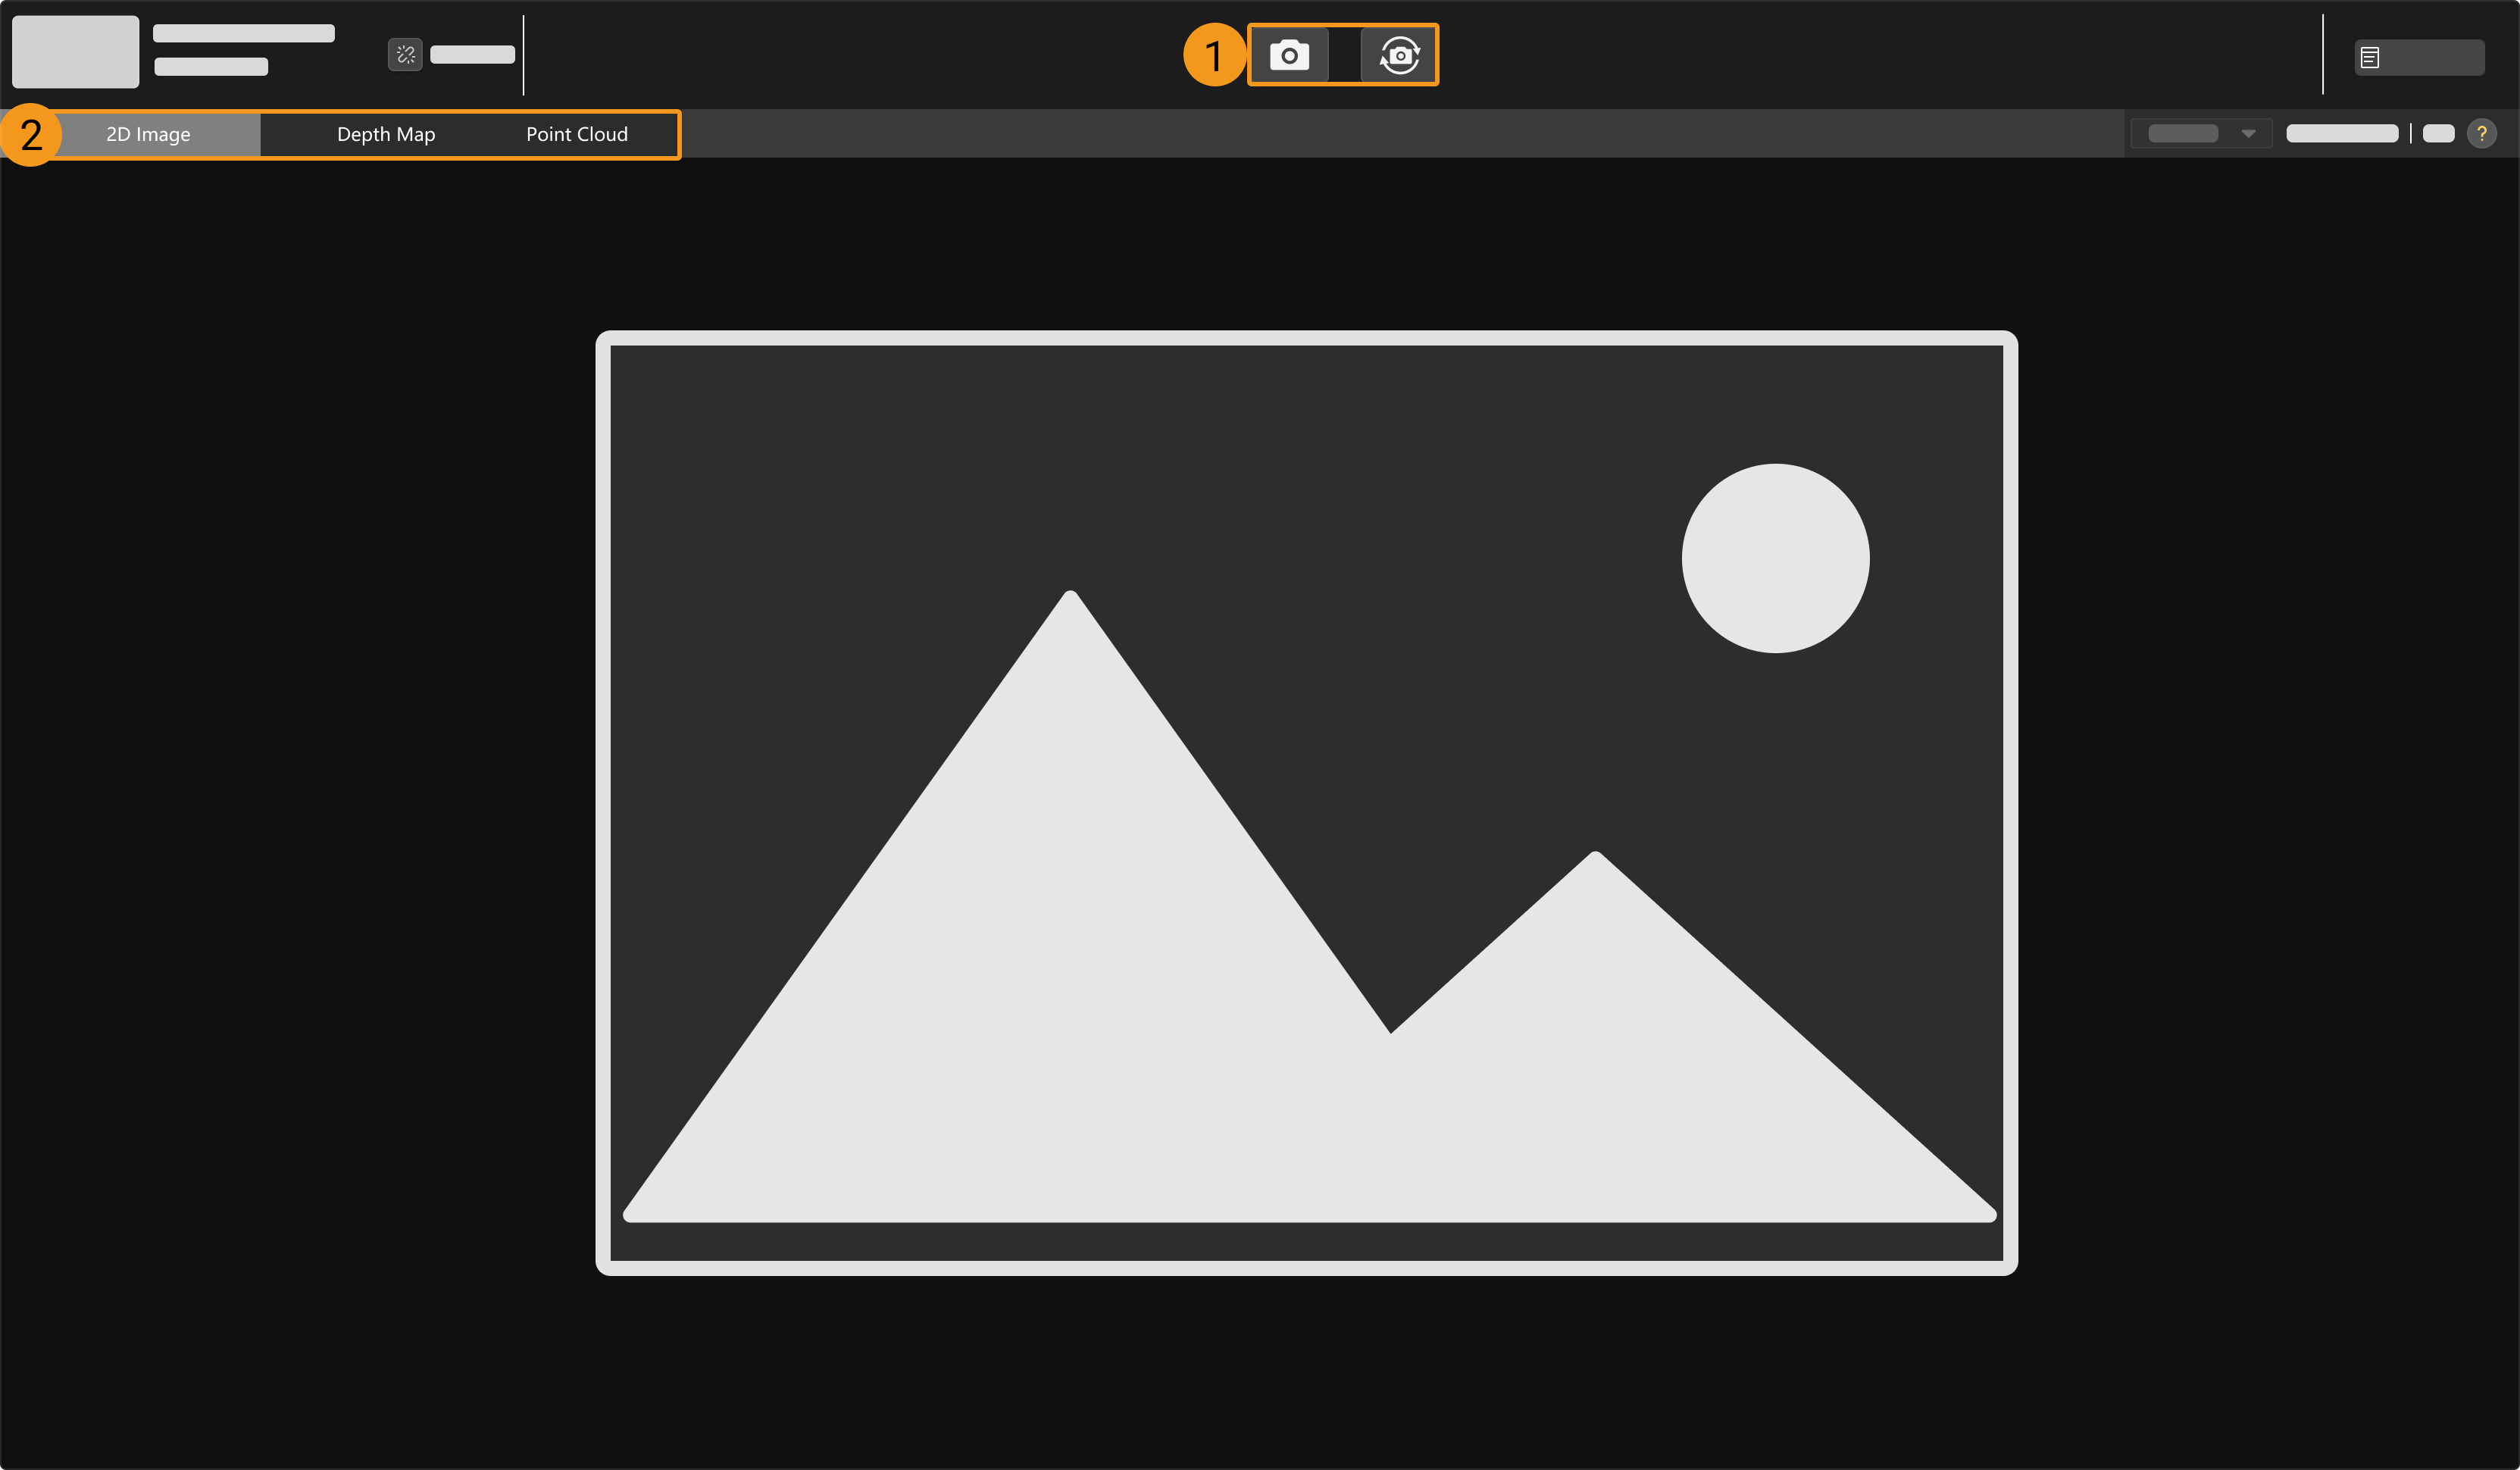Switch to the Point Cloud tab

point(576,134)
